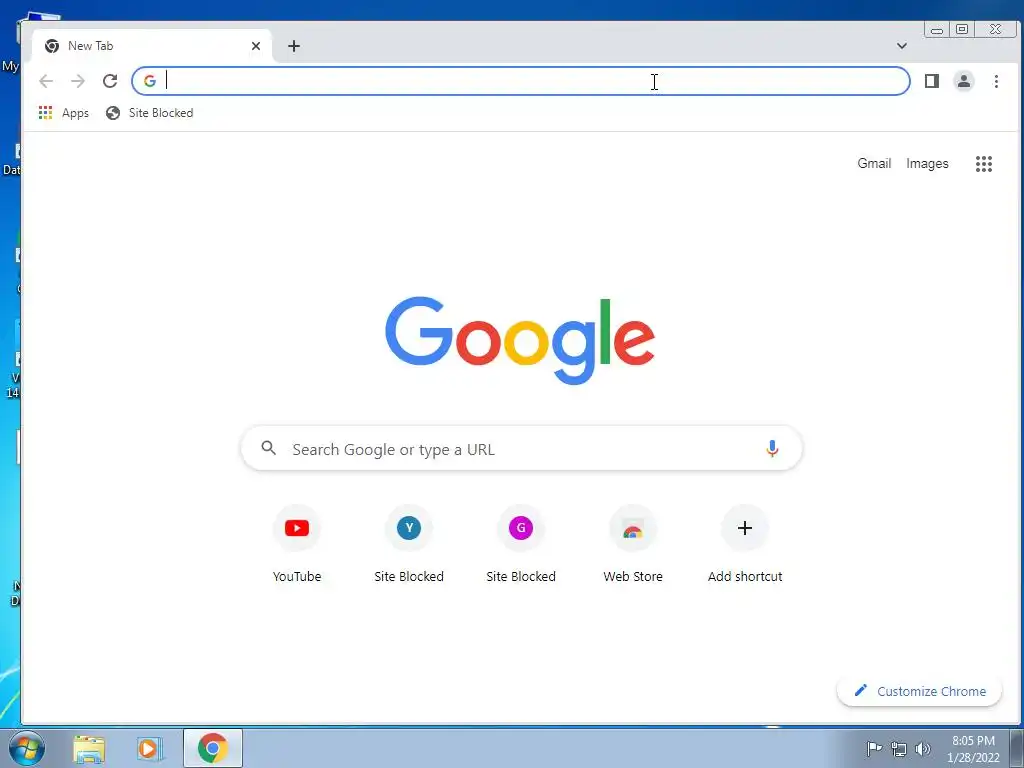
Task: Open the volume speaker tray icon
Action: (x=922, y=749)
